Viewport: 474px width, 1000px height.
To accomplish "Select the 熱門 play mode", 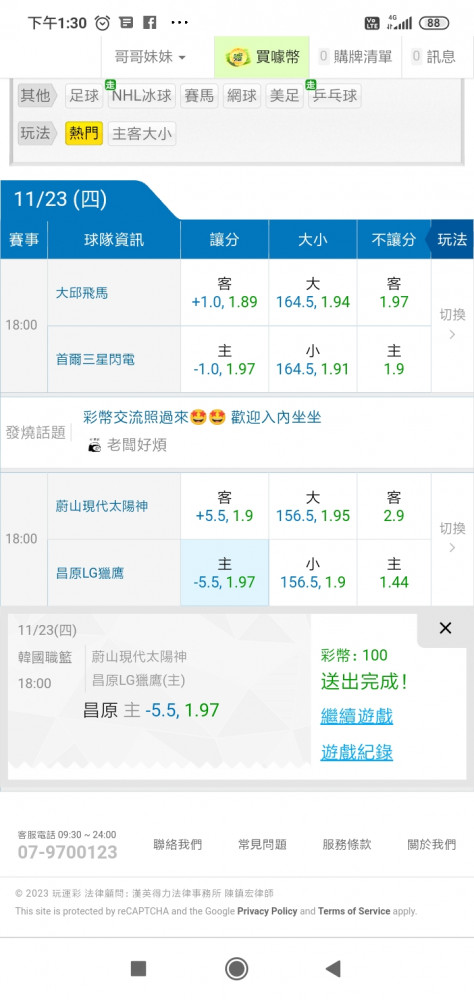I will [84, 133].
